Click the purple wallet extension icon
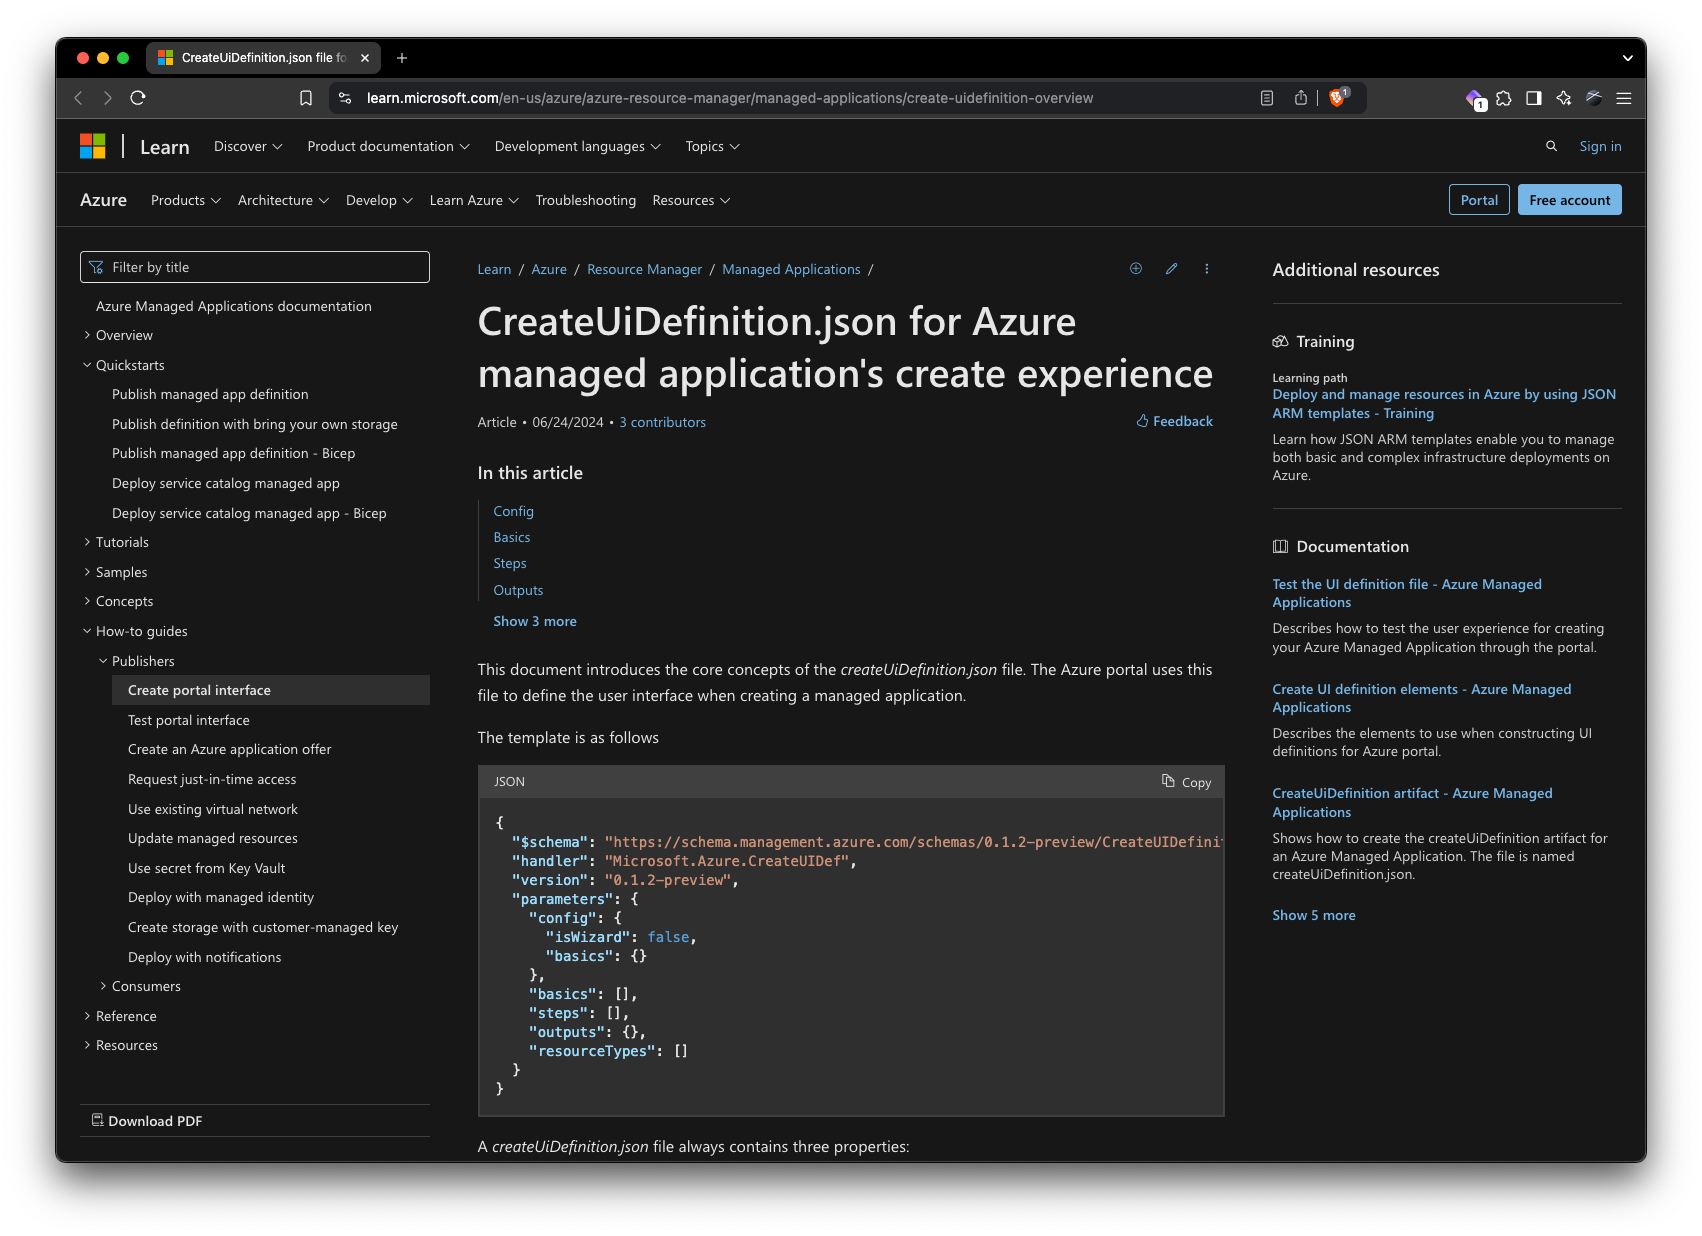The image size is (1702, 1236). [x=1476, y=99]
